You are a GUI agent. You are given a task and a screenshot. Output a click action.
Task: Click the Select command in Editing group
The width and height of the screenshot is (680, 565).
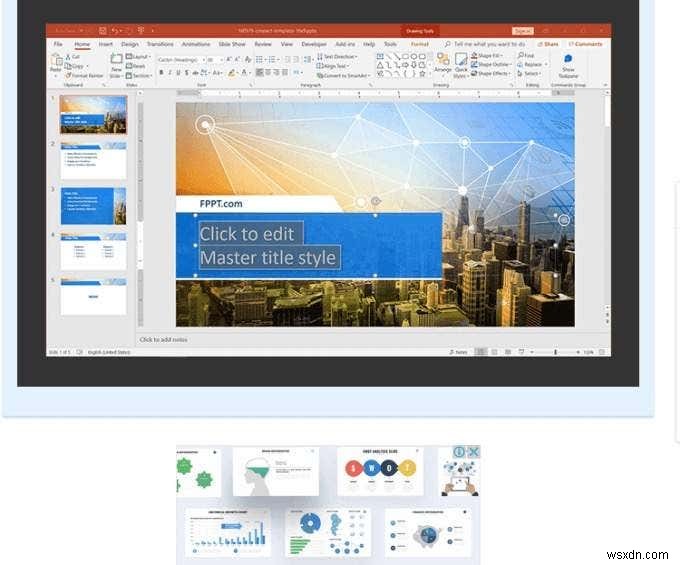(x=529, y=73)
